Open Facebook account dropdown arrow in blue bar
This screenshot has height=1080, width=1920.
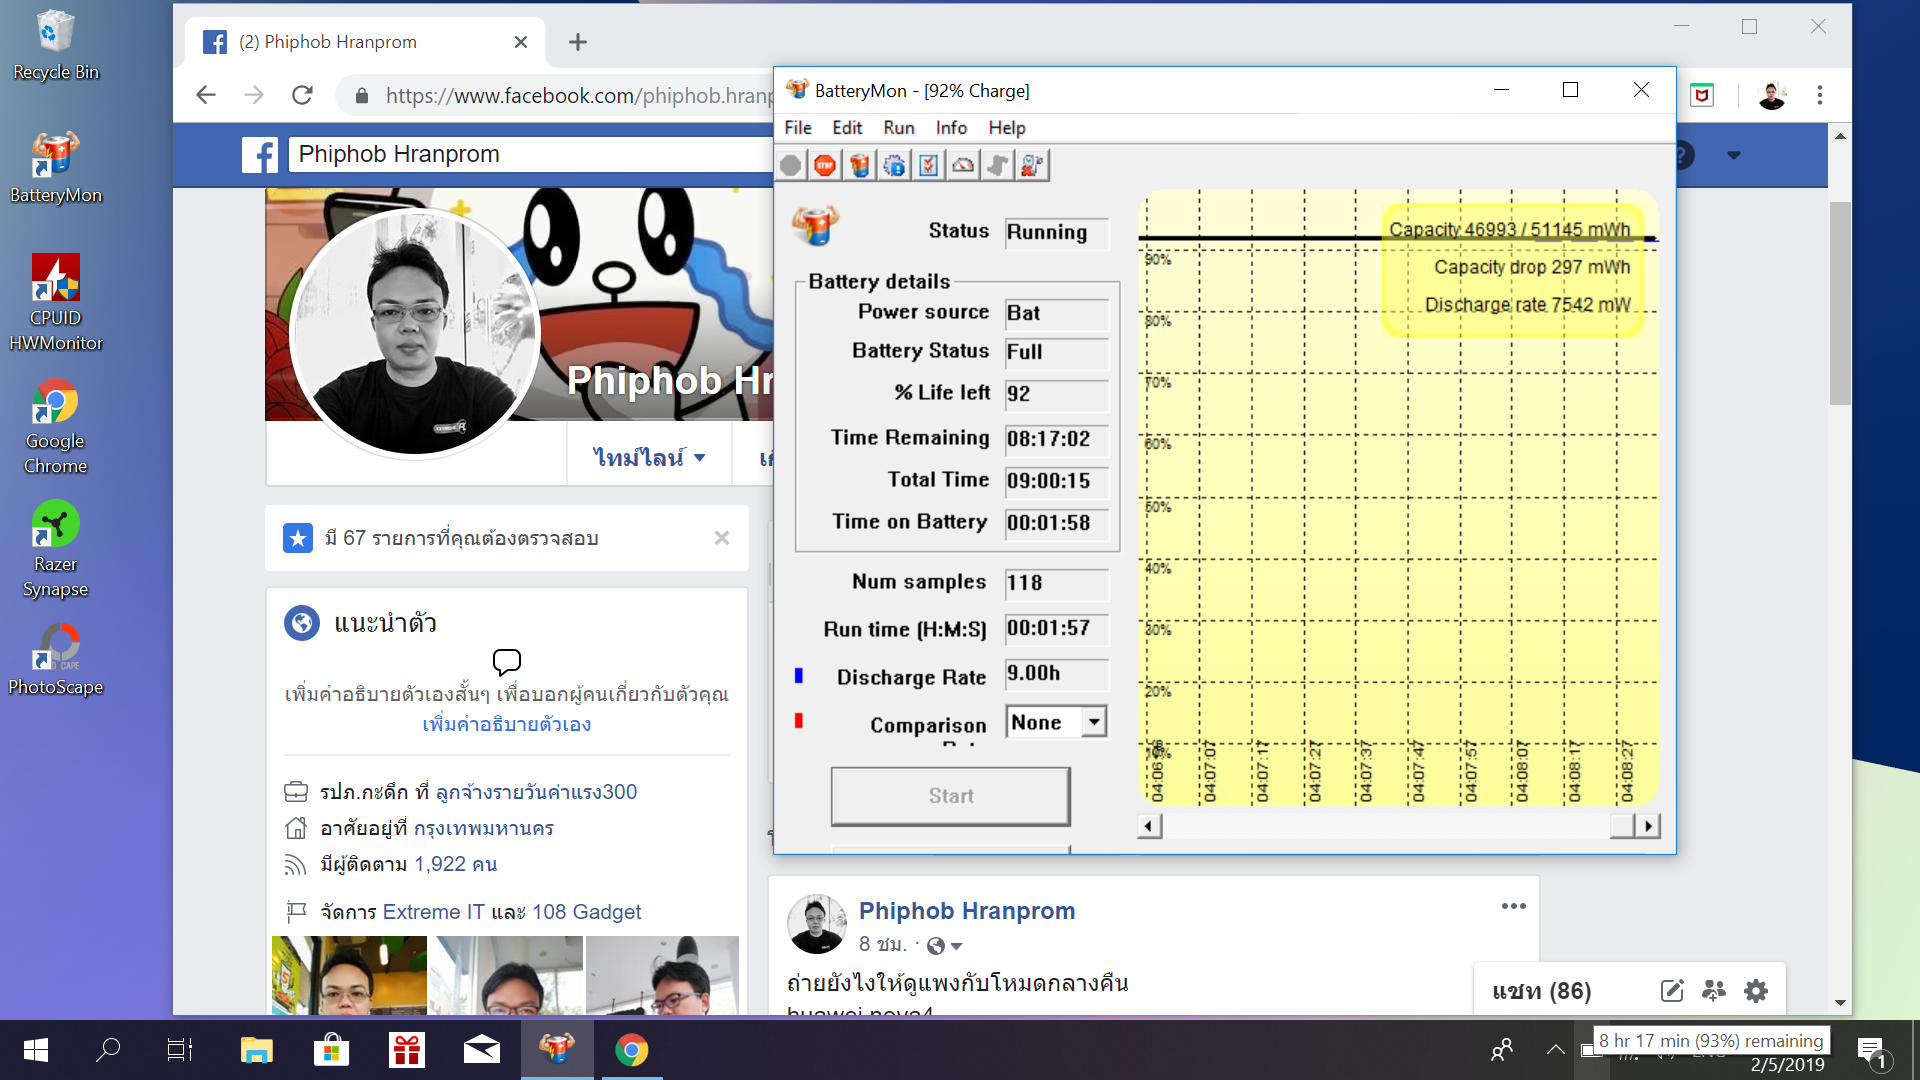pyautogui.click(x=1734, y=155)
